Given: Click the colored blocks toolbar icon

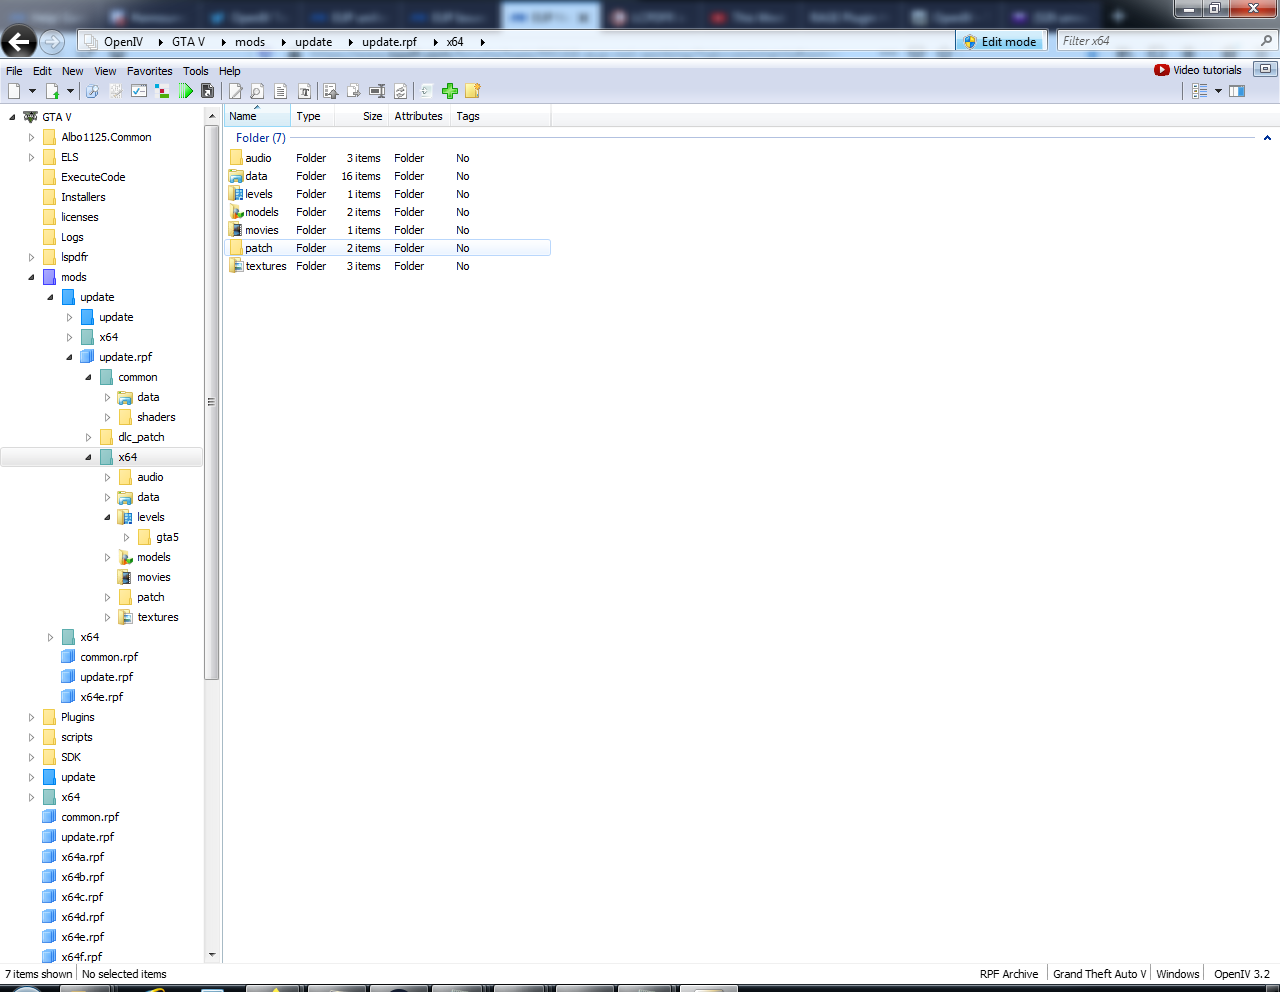Looking at the screenshot, I should click(162, 91).
